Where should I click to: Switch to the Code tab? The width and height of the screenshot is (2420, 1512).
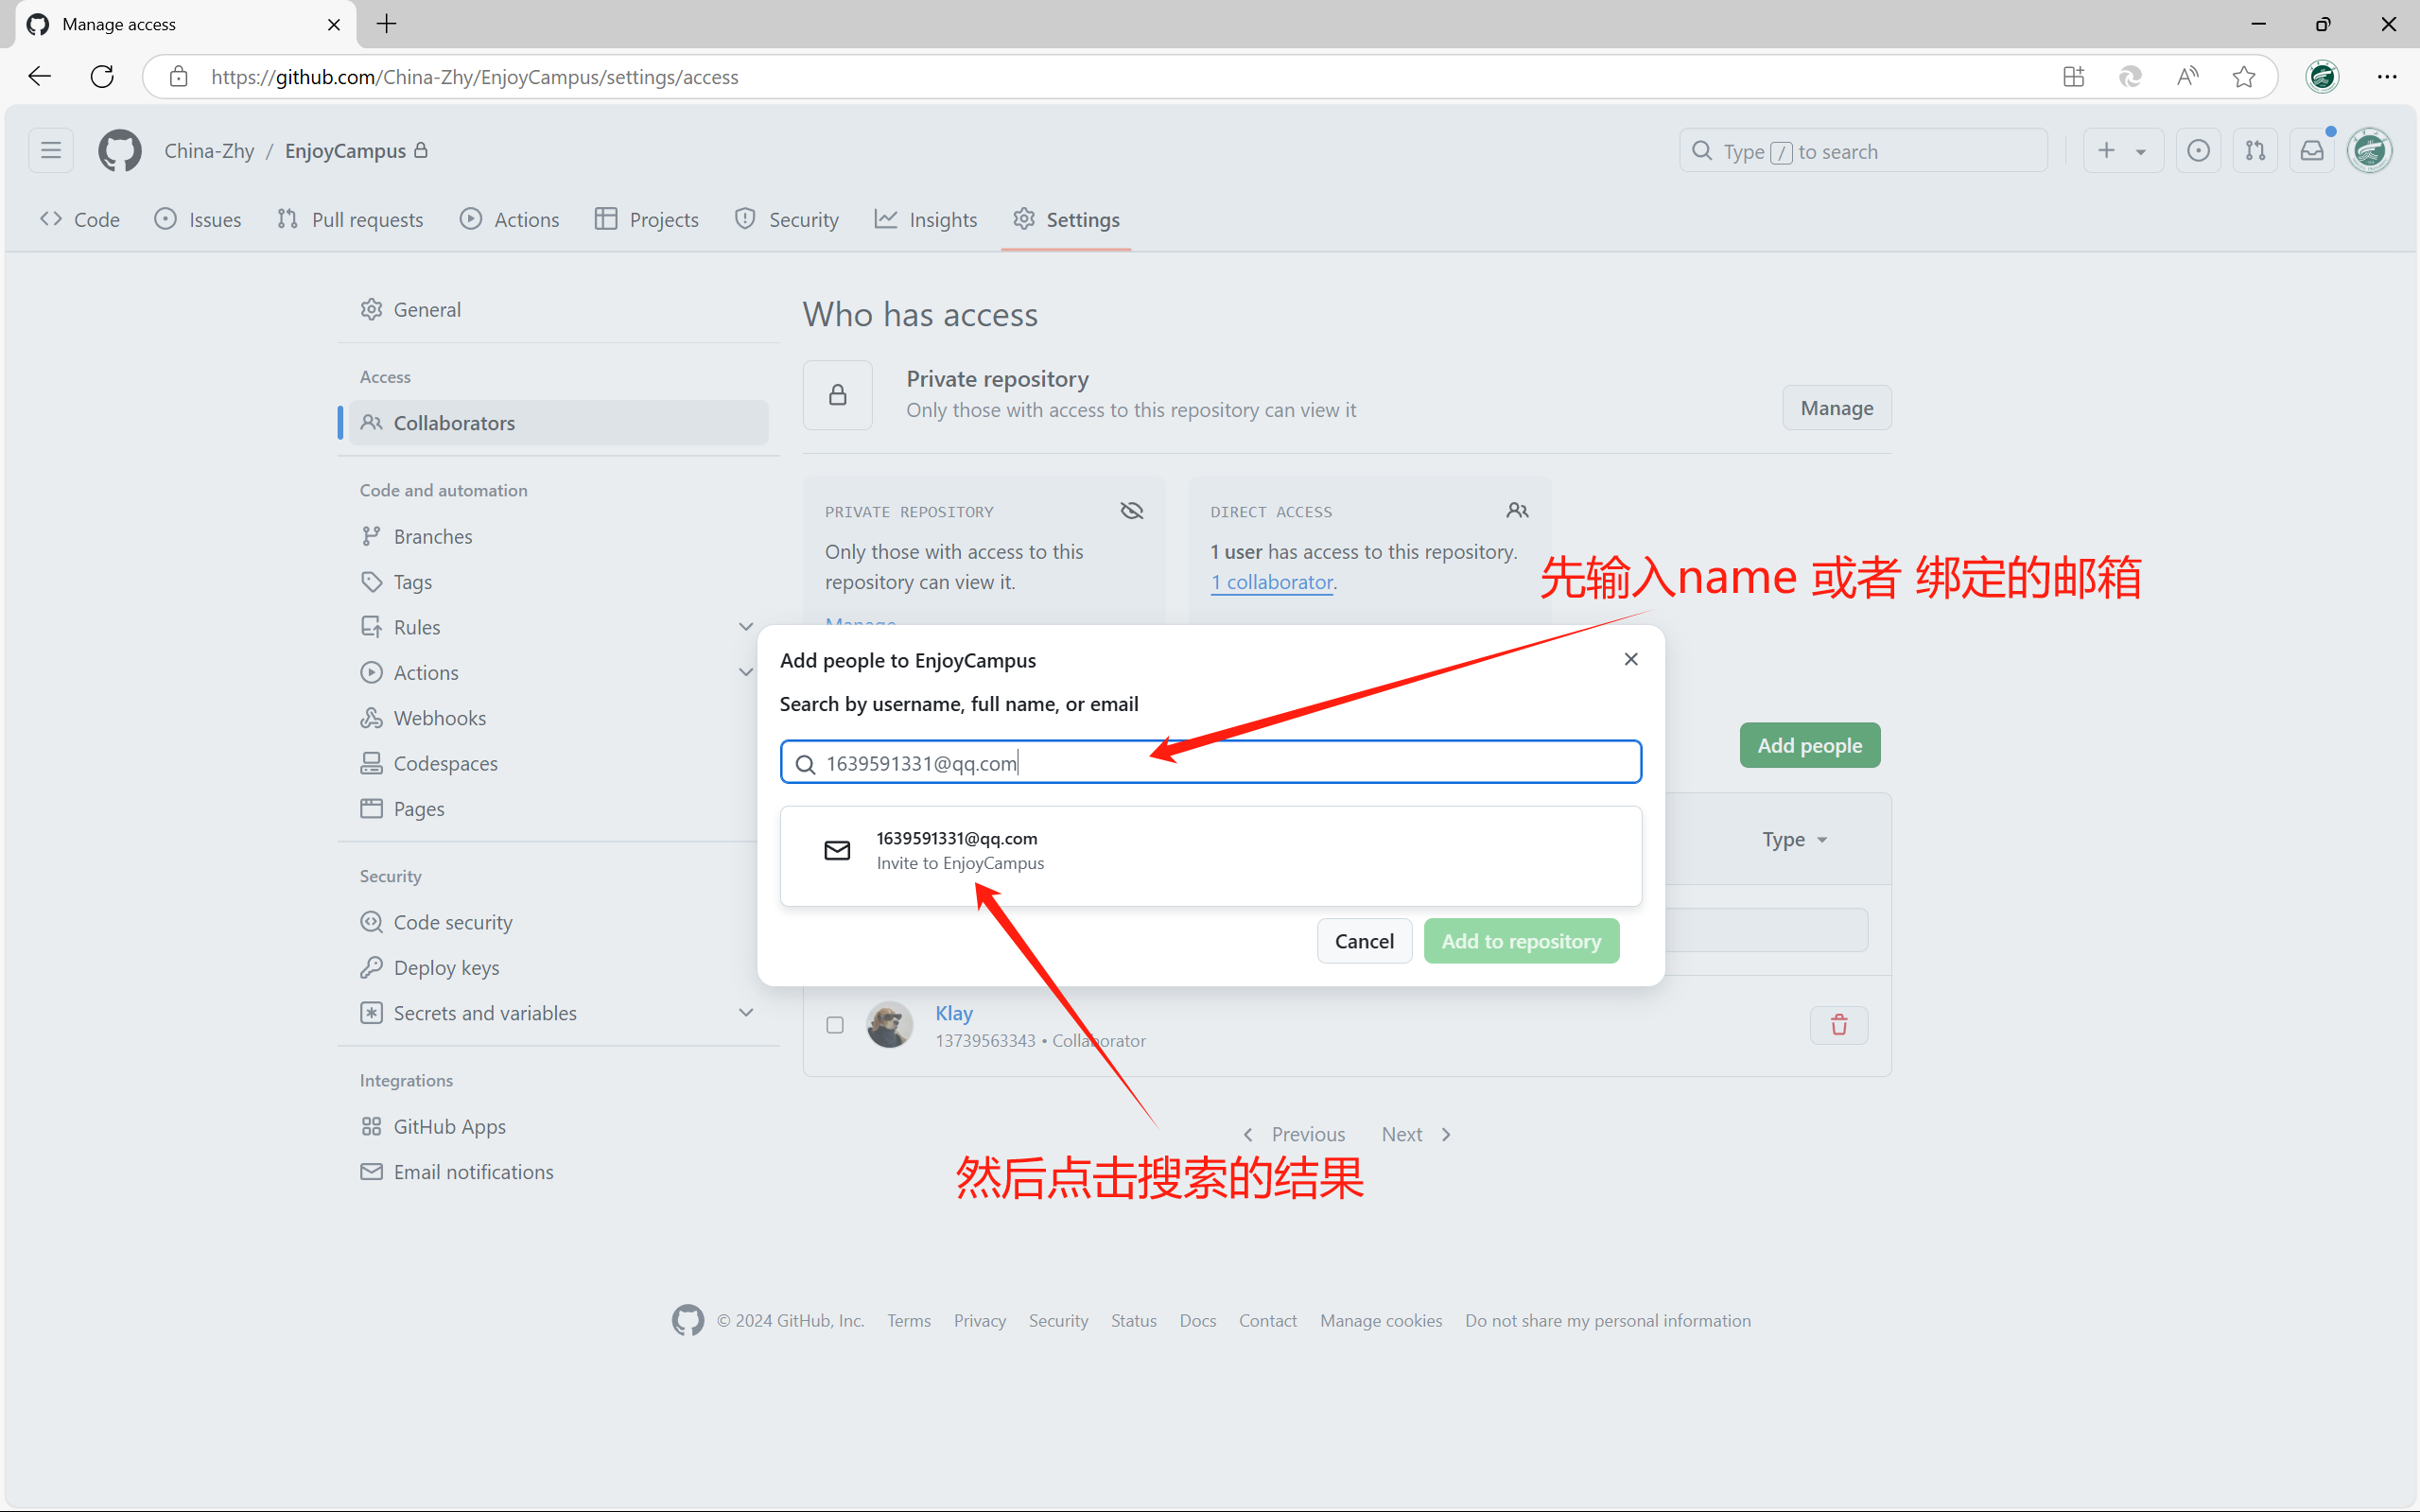[x=80, y=219]
